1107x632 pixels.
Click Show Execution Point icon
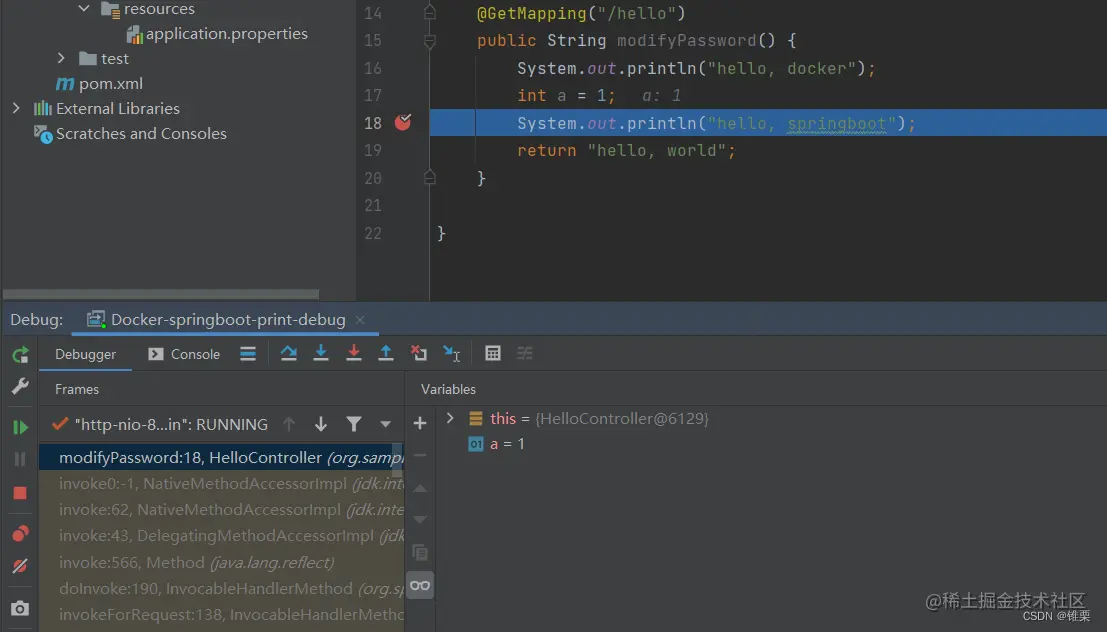click(x=248, y=354)
